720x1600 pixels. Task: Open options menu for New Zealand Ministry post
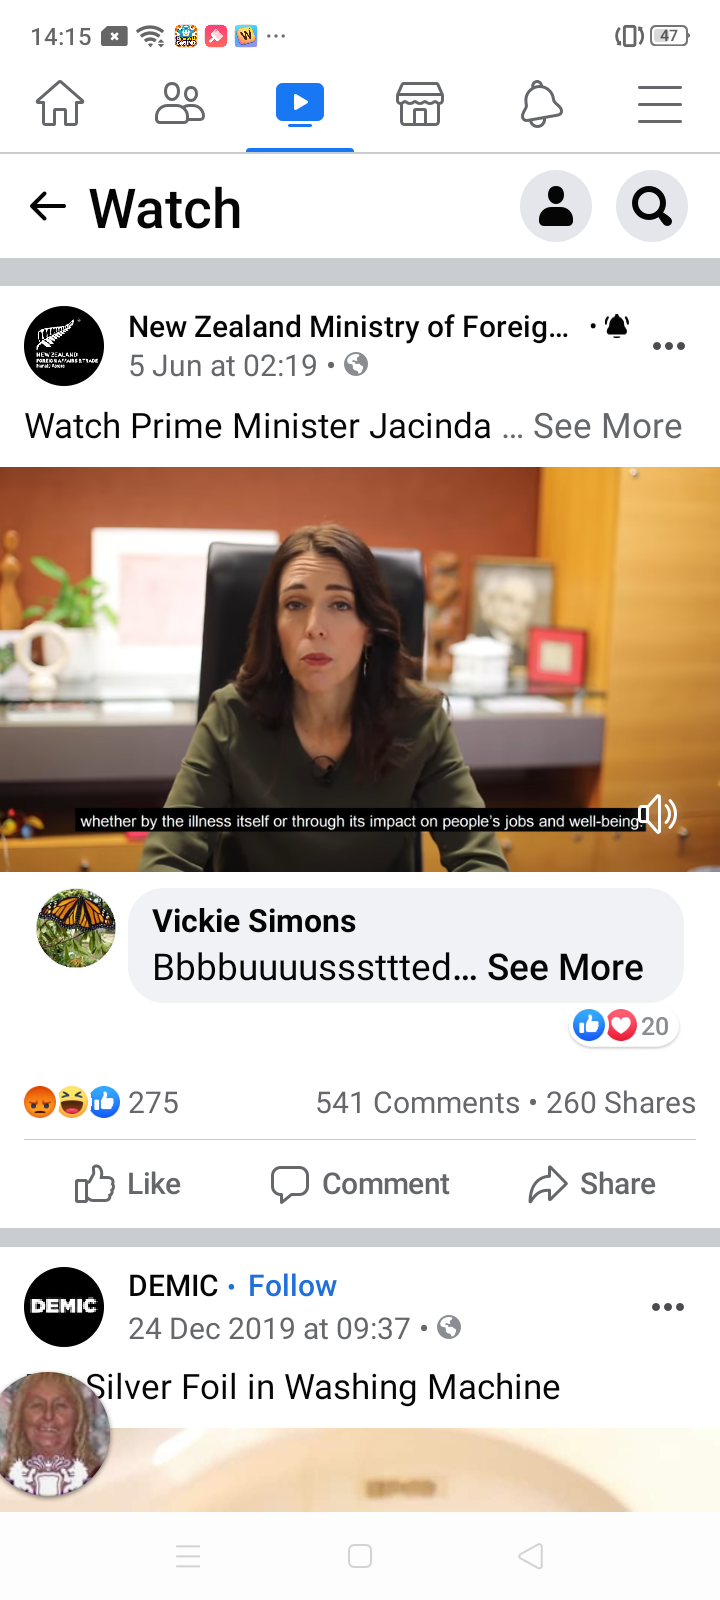click(668, 346)
